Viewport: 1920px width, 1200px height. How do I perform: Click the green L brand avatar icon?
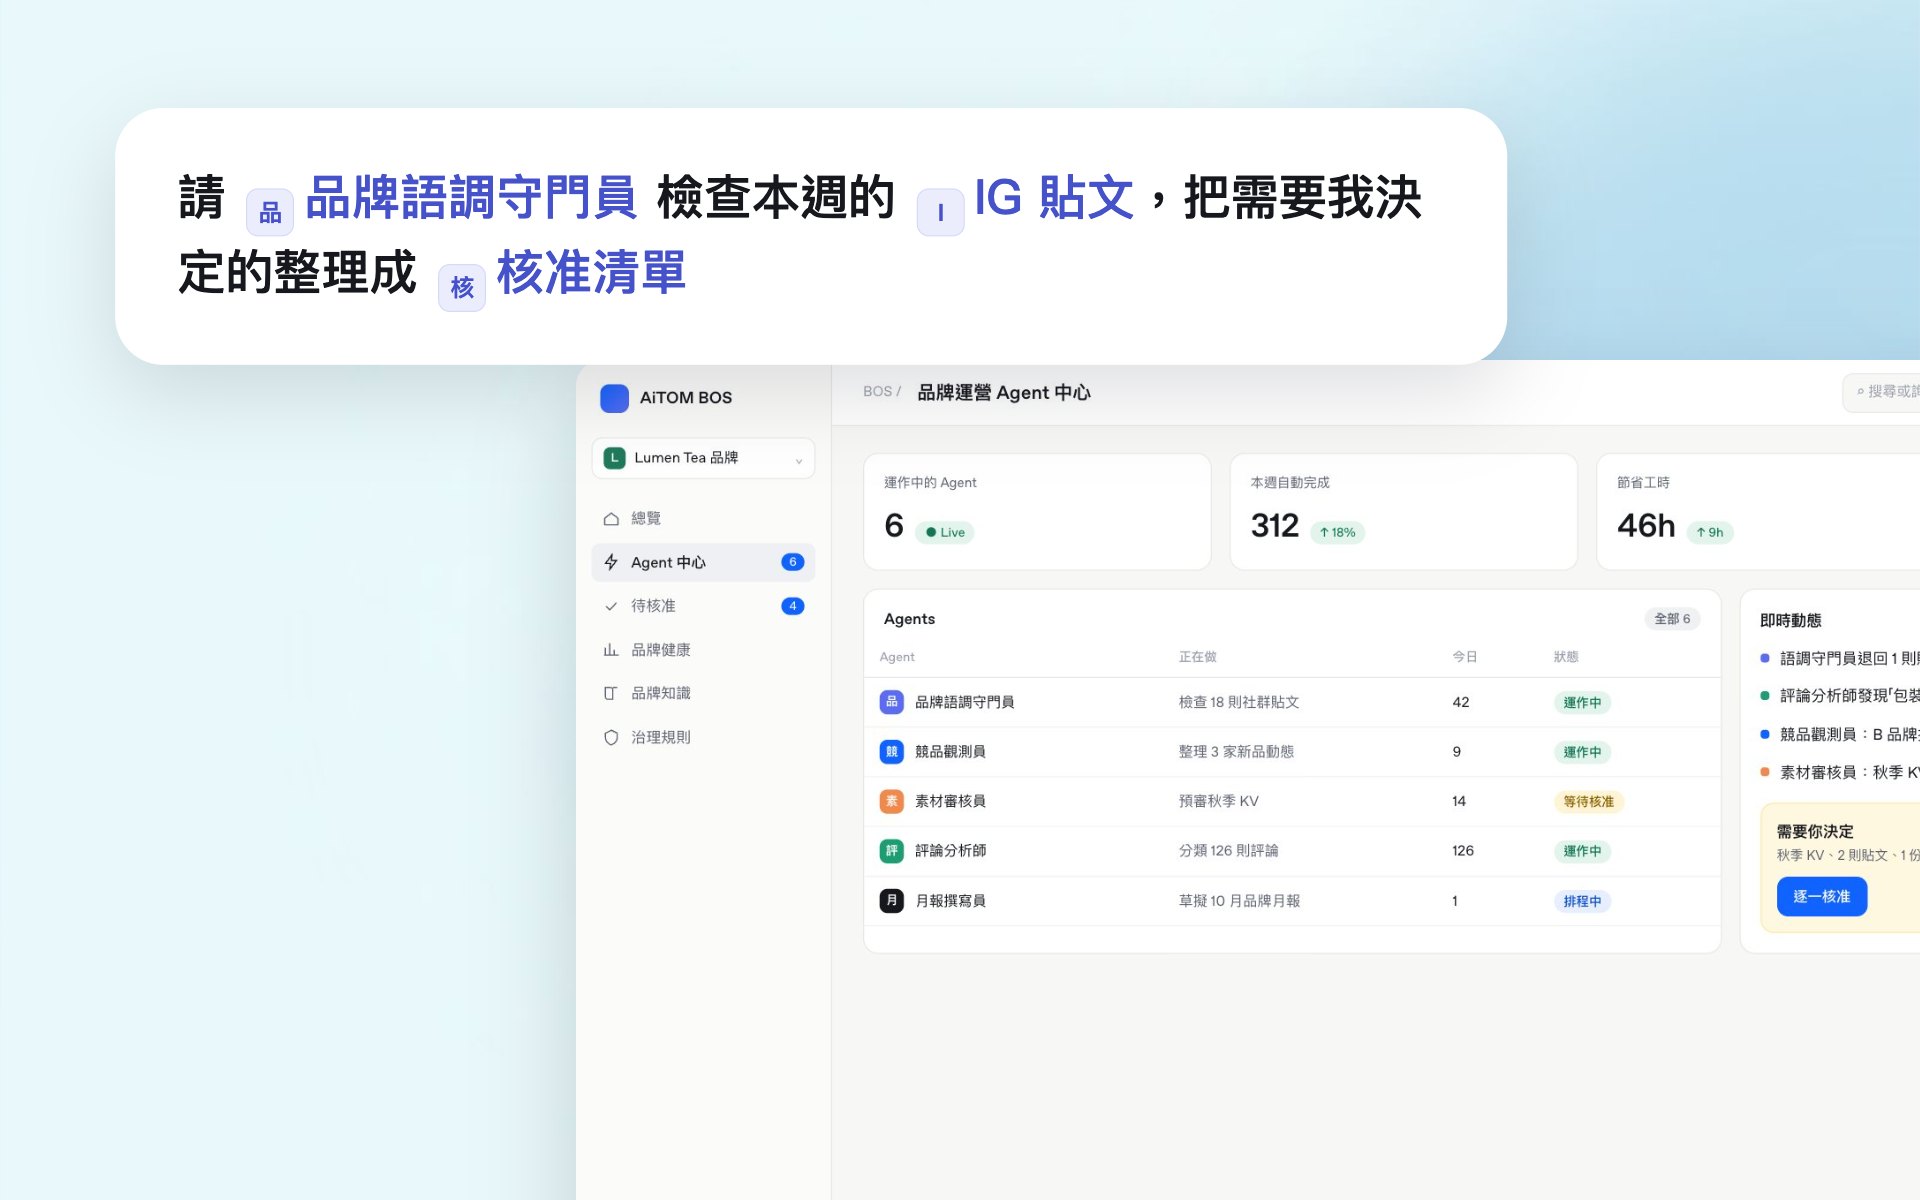coord(615,458)
